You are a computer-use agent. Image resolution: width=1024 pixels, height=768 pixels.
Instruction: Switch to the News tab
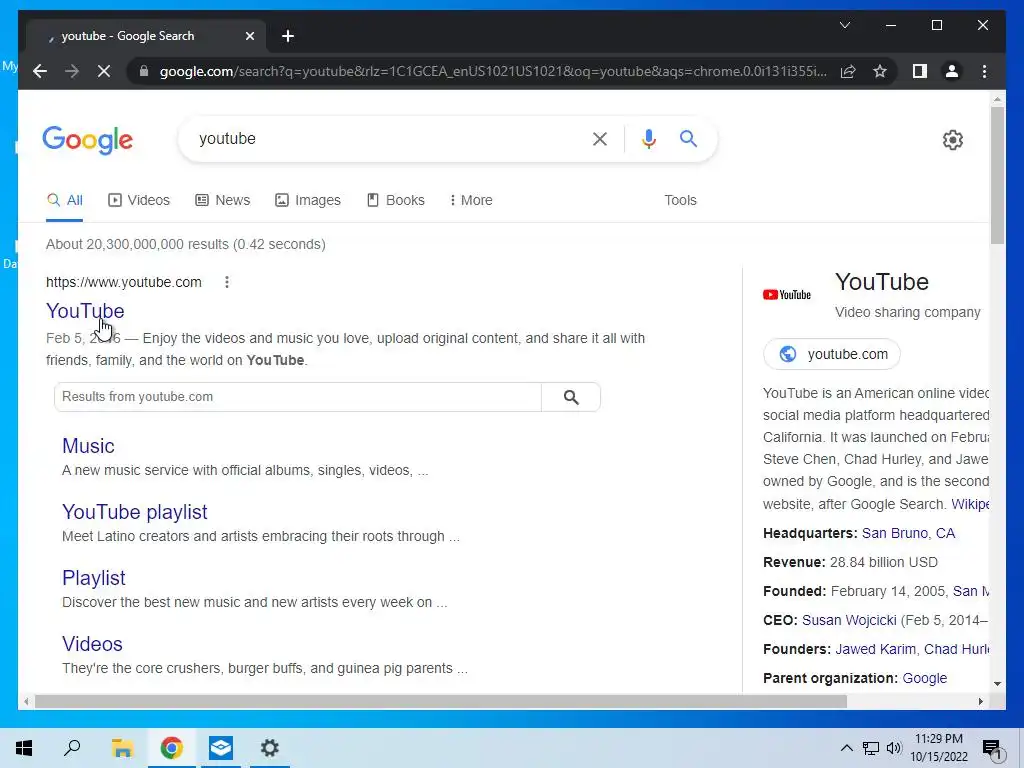223,200
